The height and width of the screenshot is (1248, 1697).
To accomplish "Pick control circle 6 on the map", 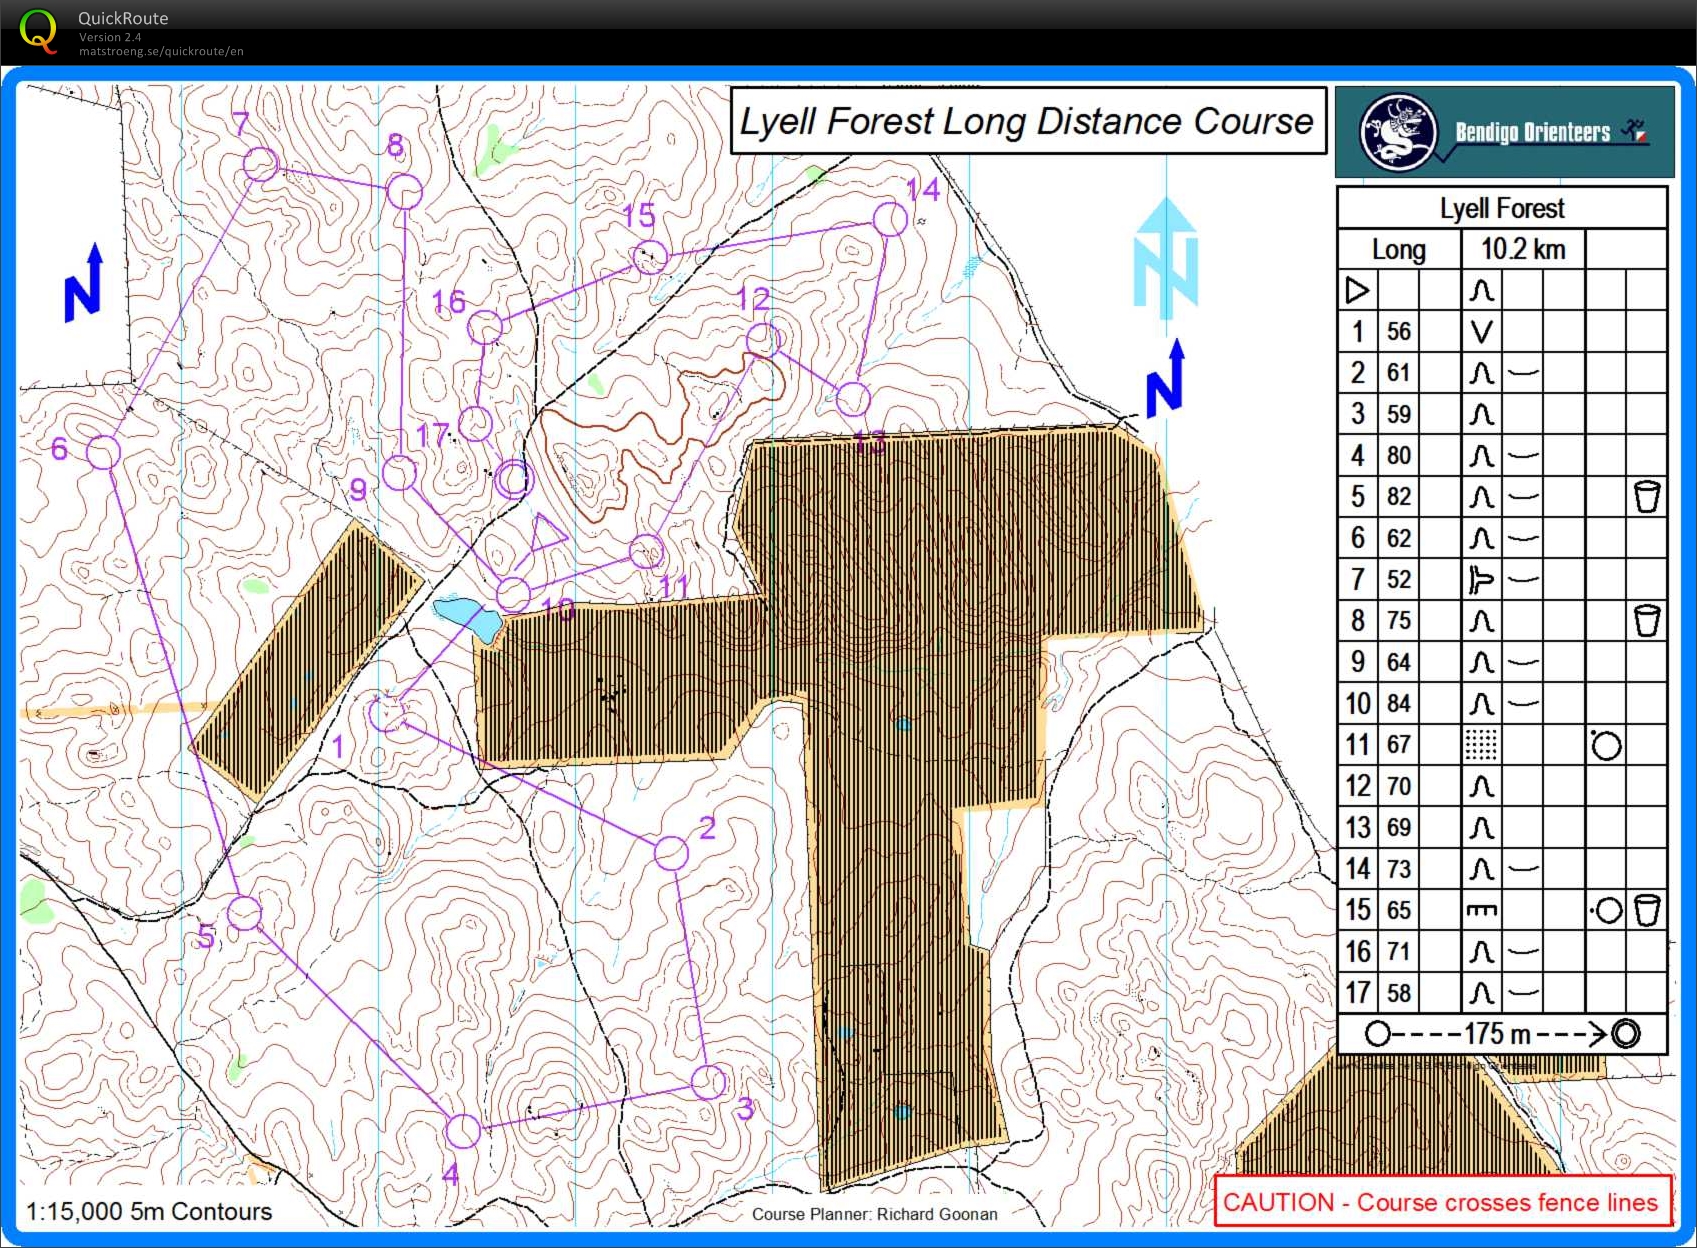I will click(103, 452).
